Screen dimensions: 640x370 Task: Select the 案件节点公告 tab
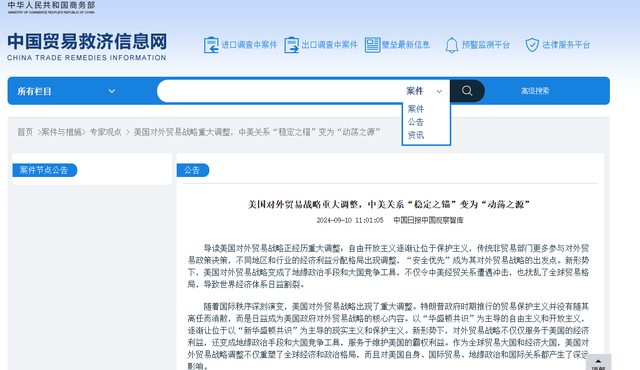pos(44,170)
